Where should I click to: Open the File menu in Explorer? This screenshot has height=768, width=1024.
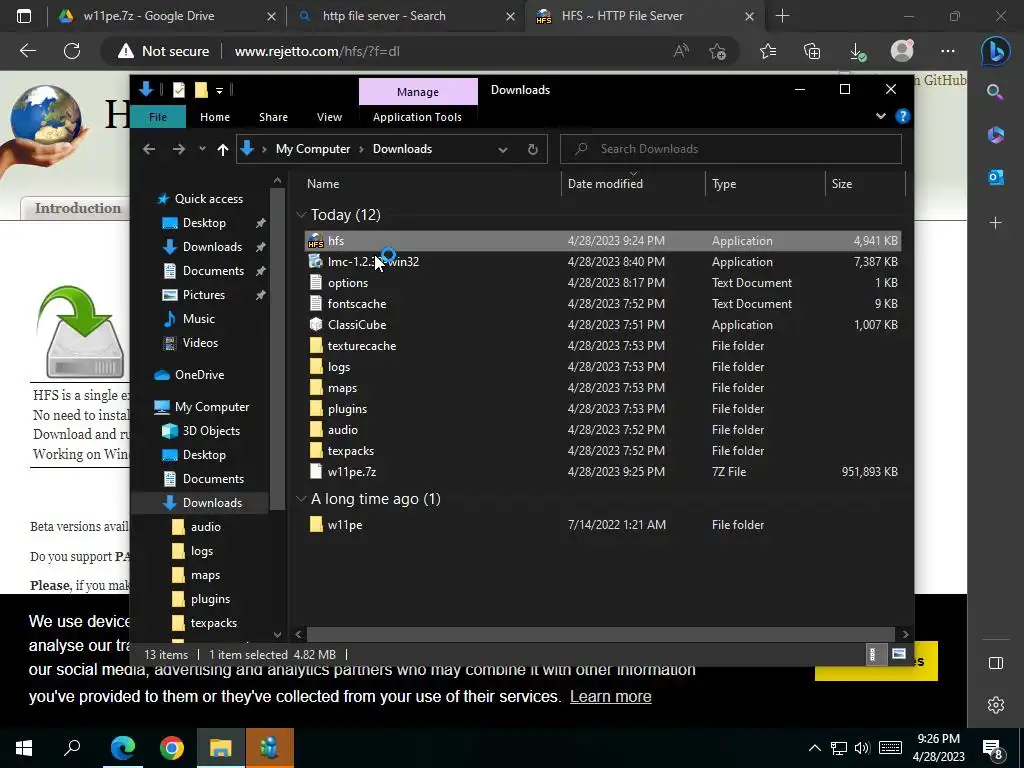coord(157,117)
